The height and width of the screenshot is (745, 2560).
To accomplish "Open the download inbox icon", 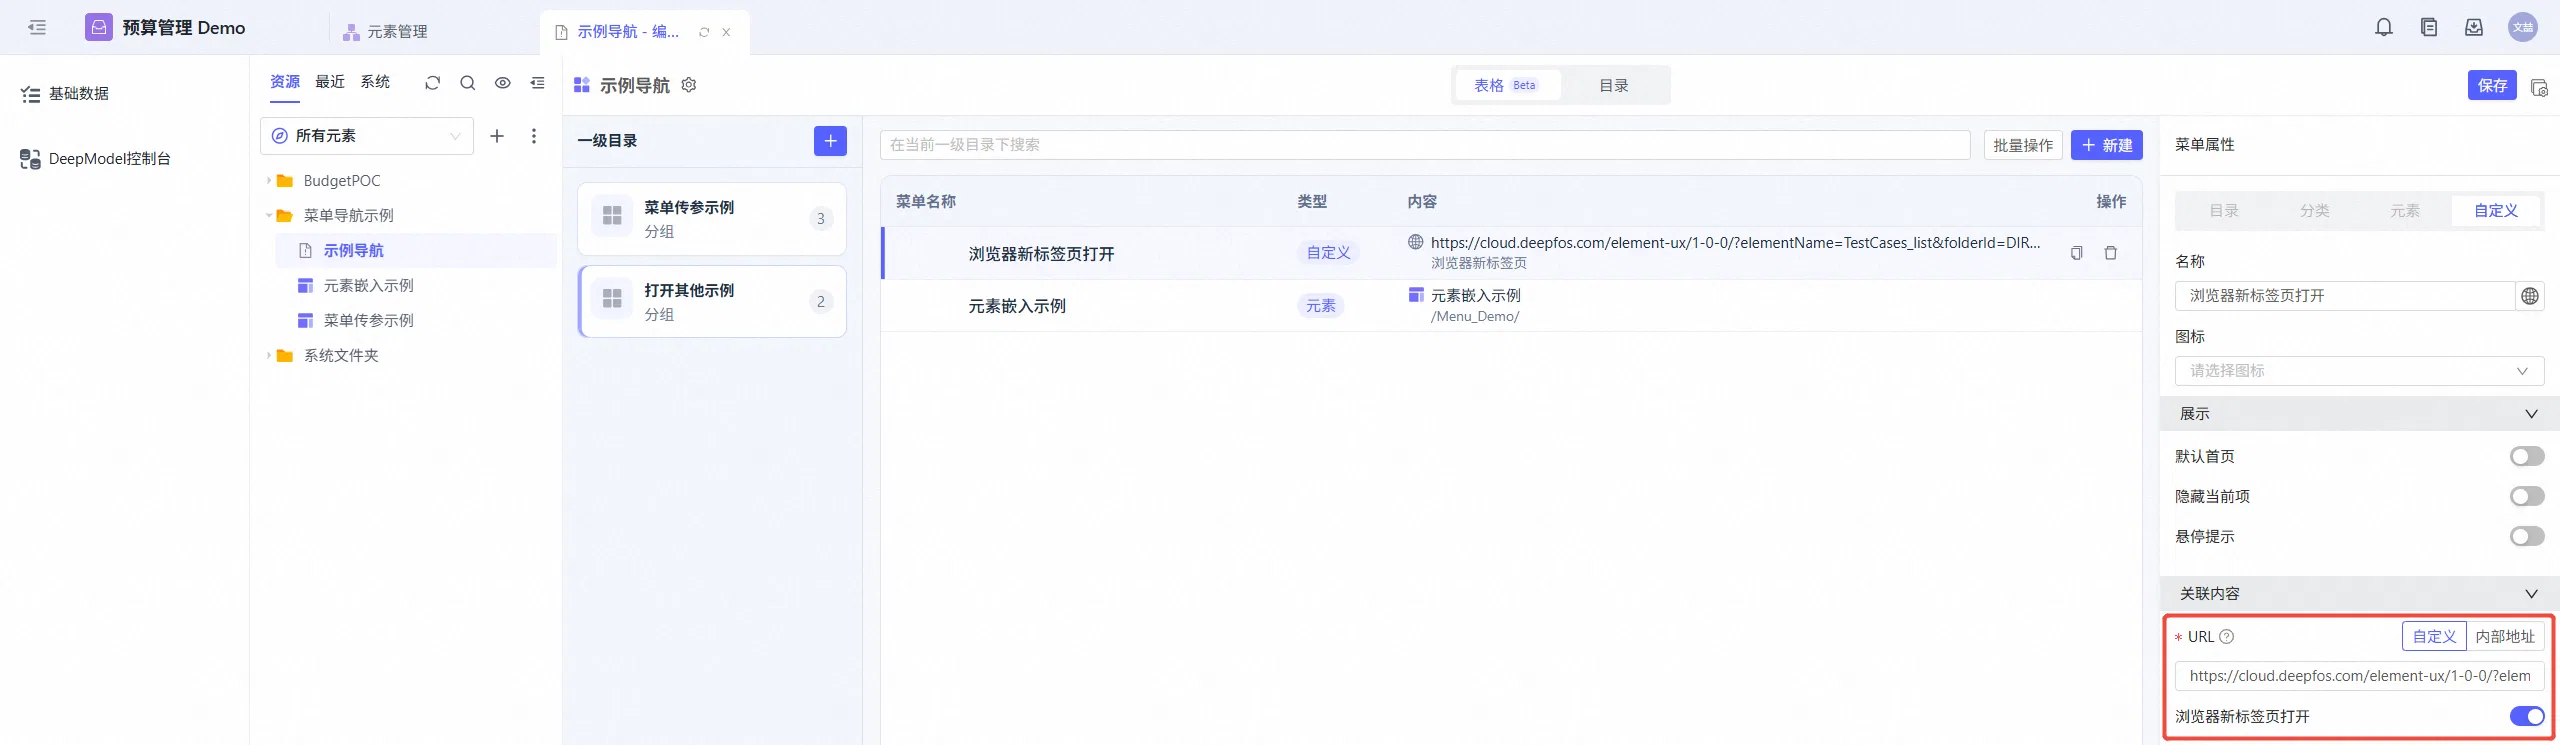I will (x=2474, y=28).
